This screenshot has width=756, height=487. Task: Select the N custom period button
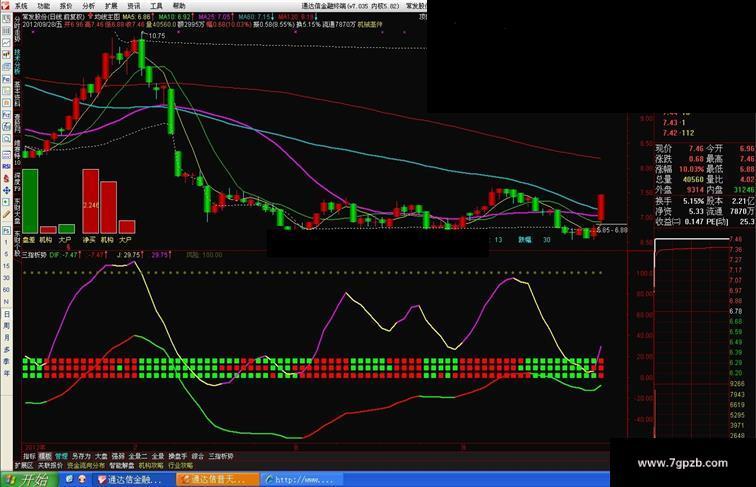click(x=6, y=302)
